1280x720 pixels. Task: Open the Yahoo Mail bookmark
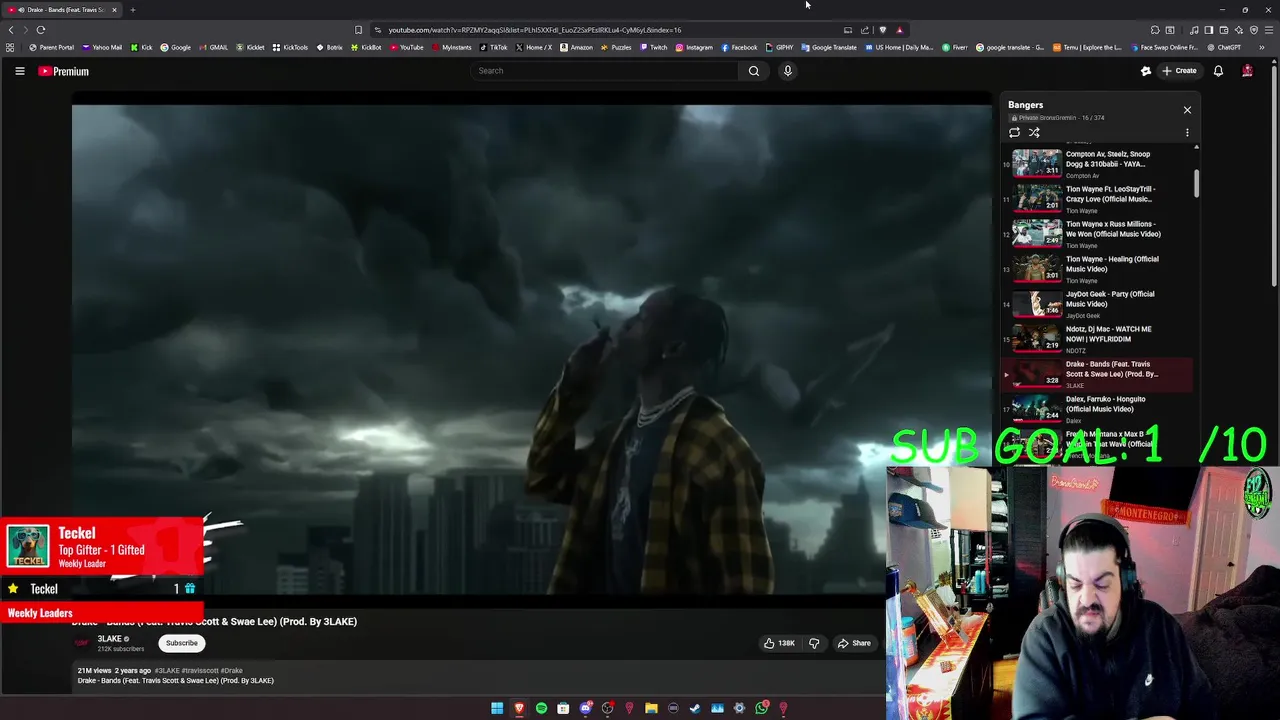point(102,47)
